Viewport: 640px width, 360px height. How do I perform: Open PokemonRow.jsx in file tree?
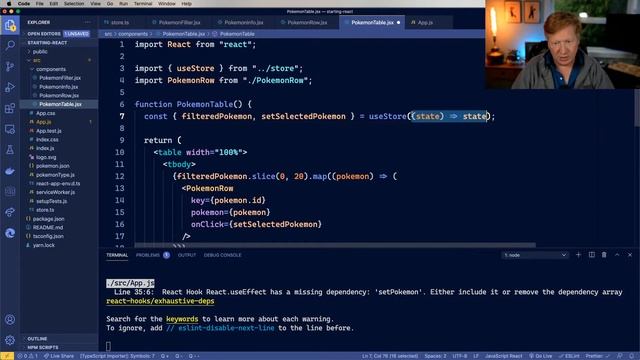pyautogui.click(x=59, y=95)
